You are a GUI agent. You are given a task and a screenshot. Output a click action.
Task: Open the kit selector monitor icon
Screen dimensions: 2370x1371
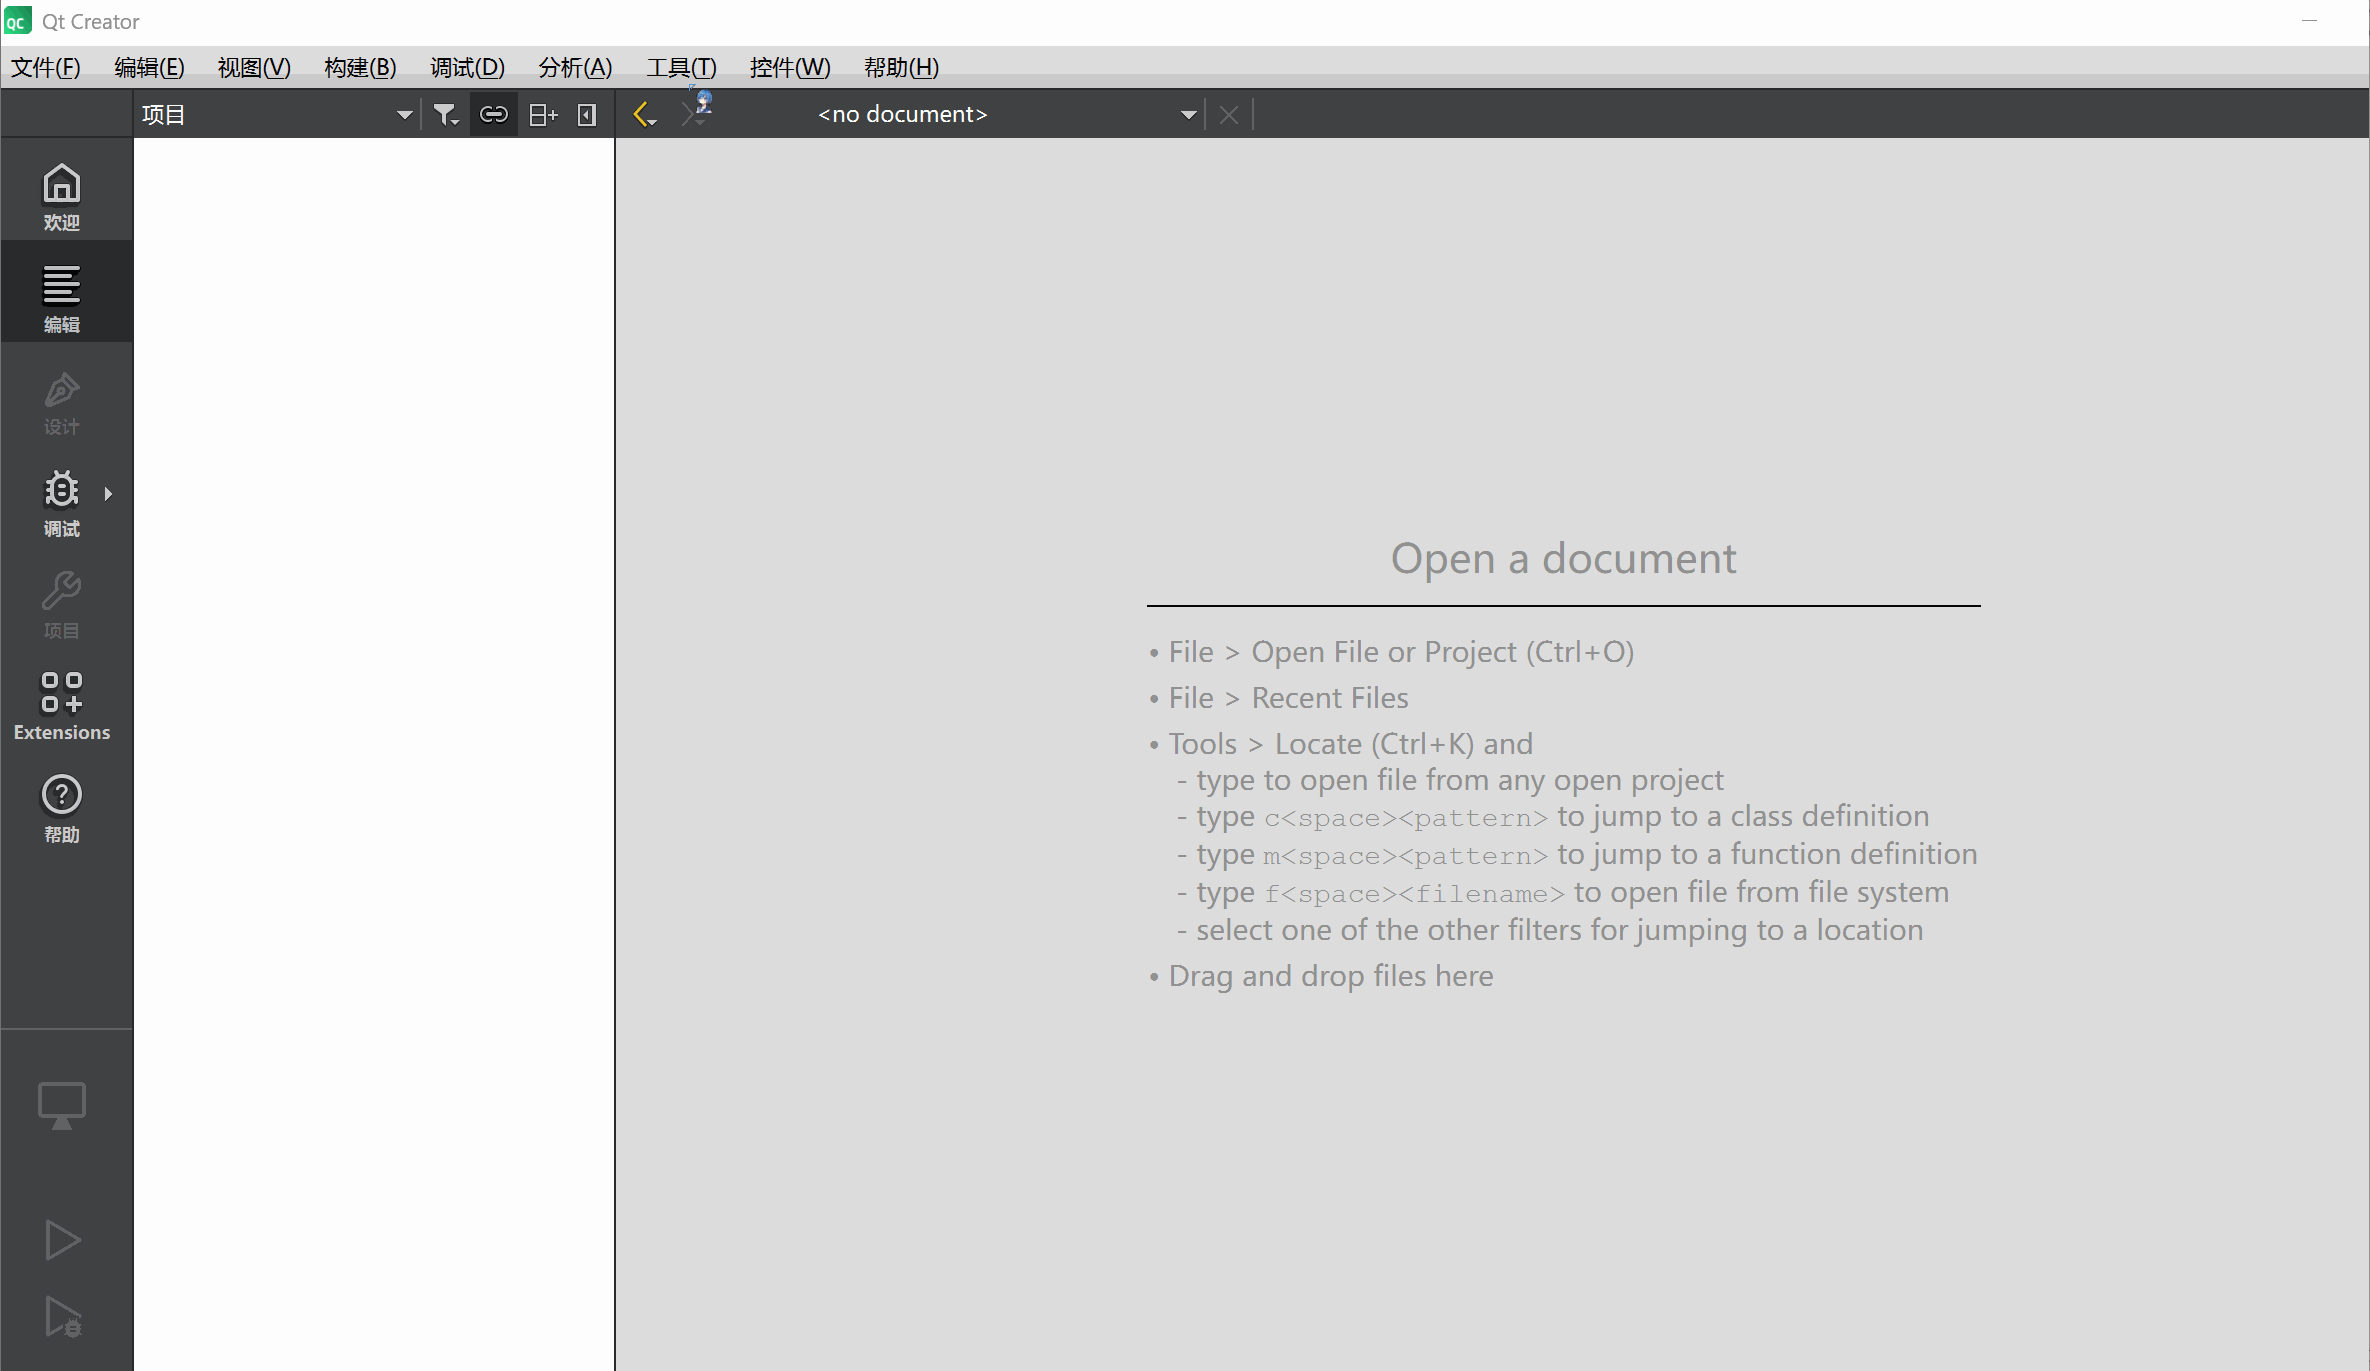(61, 1106)
